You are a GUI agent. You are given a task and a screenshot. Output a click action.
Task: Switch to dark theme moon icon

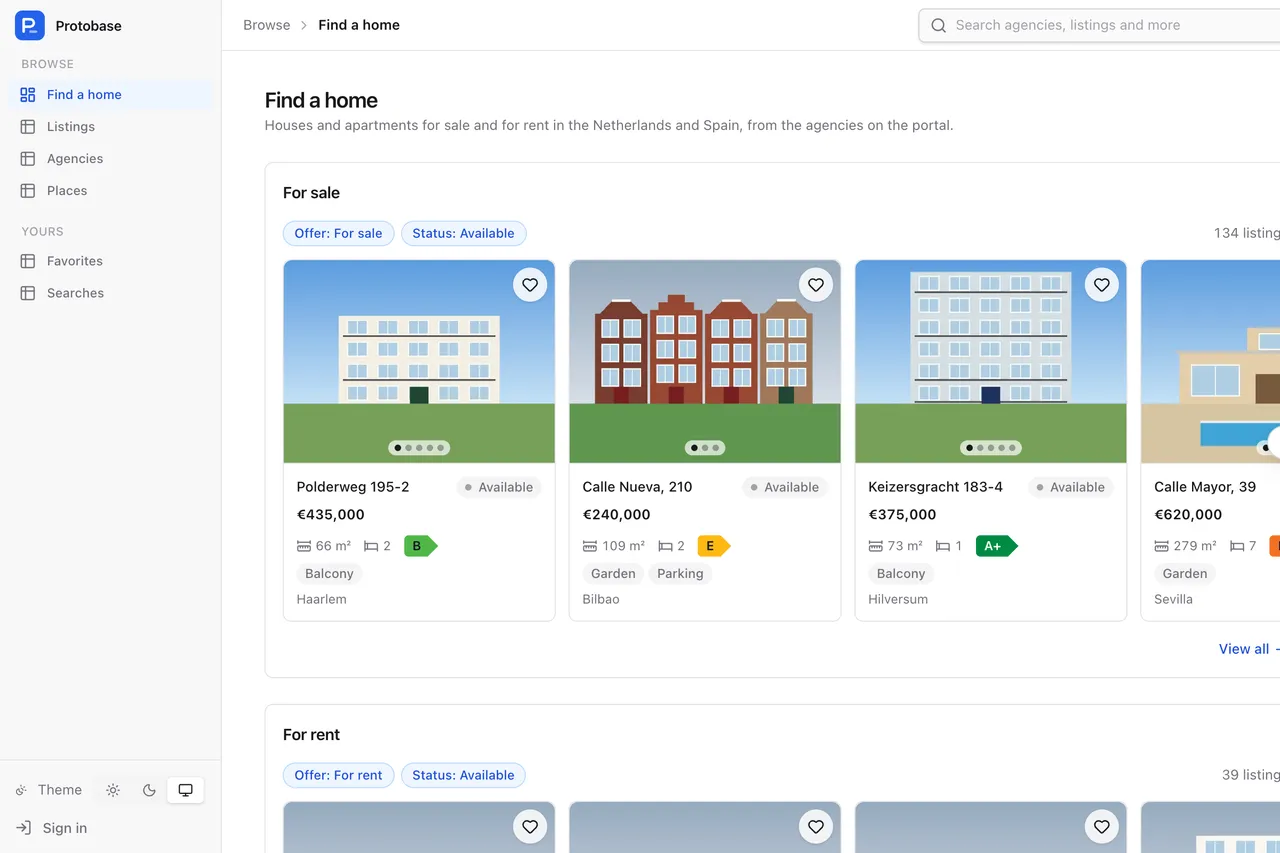pyautogui.click(x=149, y=790)
